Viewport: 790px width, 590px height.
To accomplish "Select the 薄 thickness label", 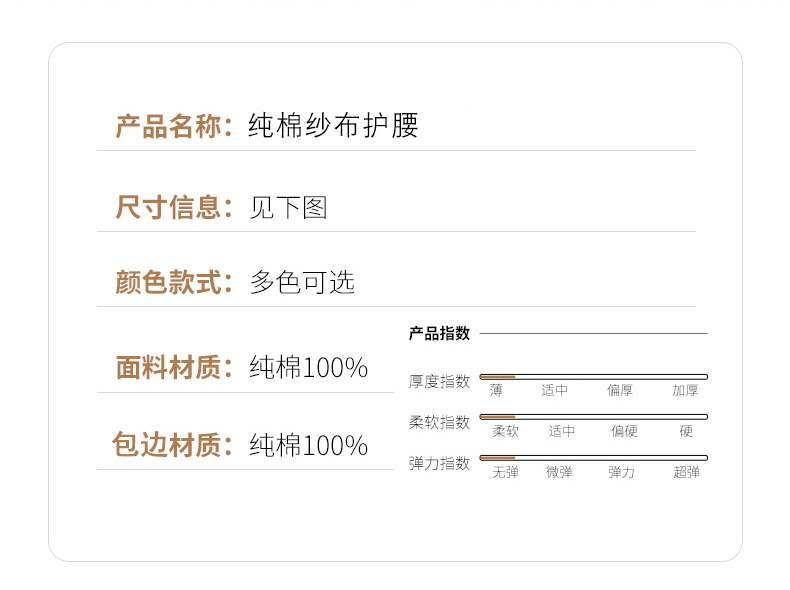I will [x=496, y=390].
